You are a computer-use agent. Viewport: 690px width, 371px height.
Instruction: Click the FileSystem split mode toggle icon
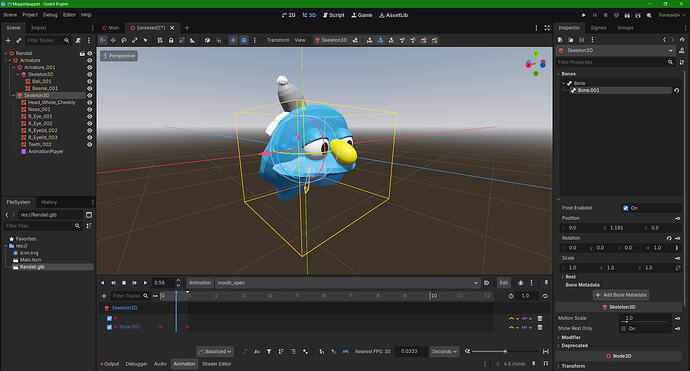pyautogui.click(x=89, y=215)
